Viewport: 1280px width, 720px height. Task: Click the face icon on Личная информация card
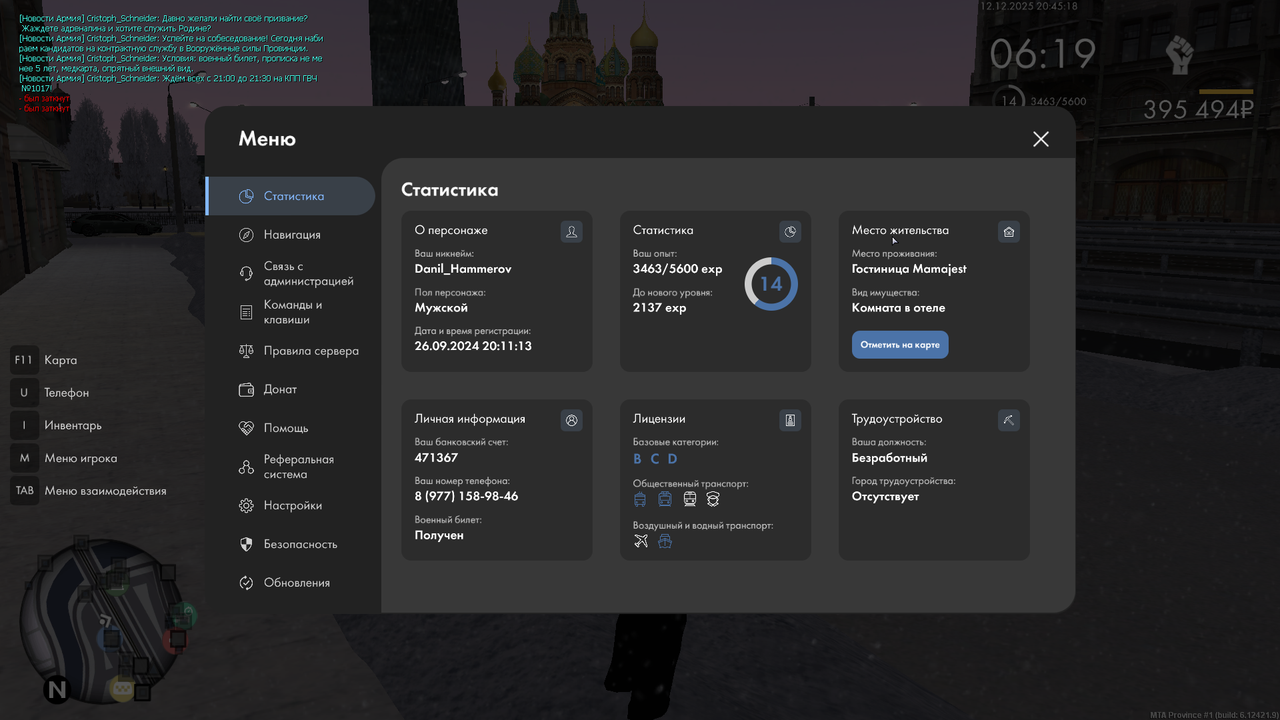pos(571,420)
